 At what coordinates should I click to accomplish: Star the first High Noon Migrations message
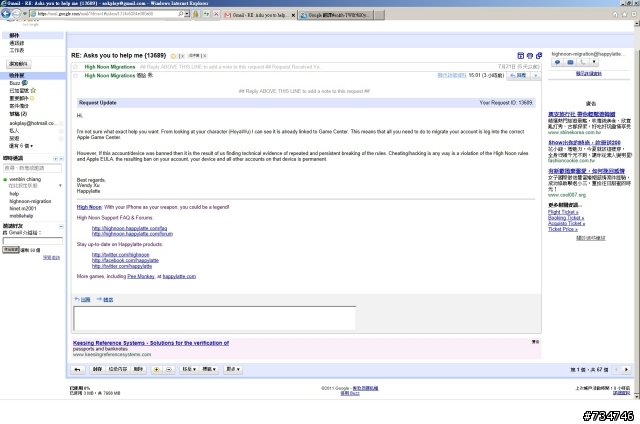click(76, 67)
